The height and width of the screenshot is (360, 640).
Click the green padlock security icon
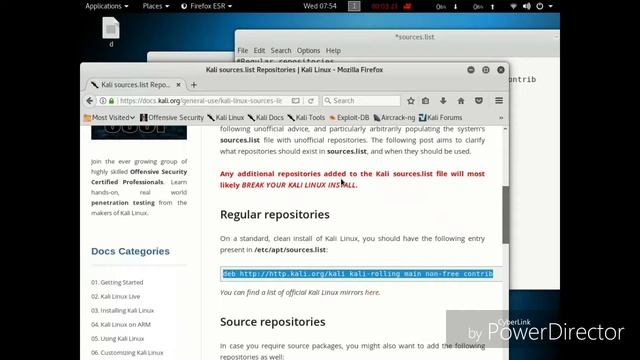coord(111,101)
